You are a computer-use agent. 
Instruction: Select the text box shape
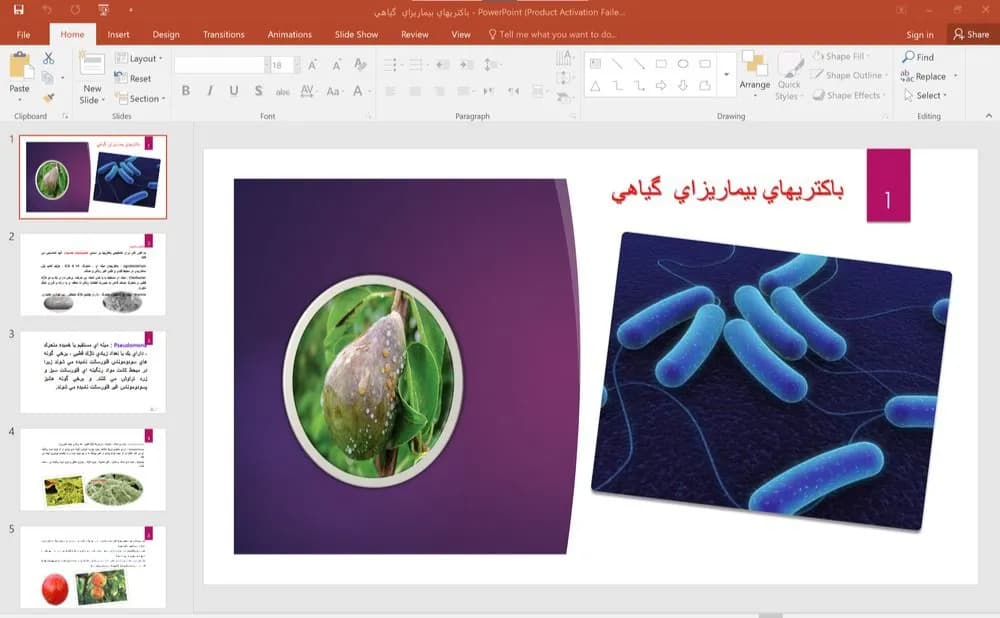point(595,64)
